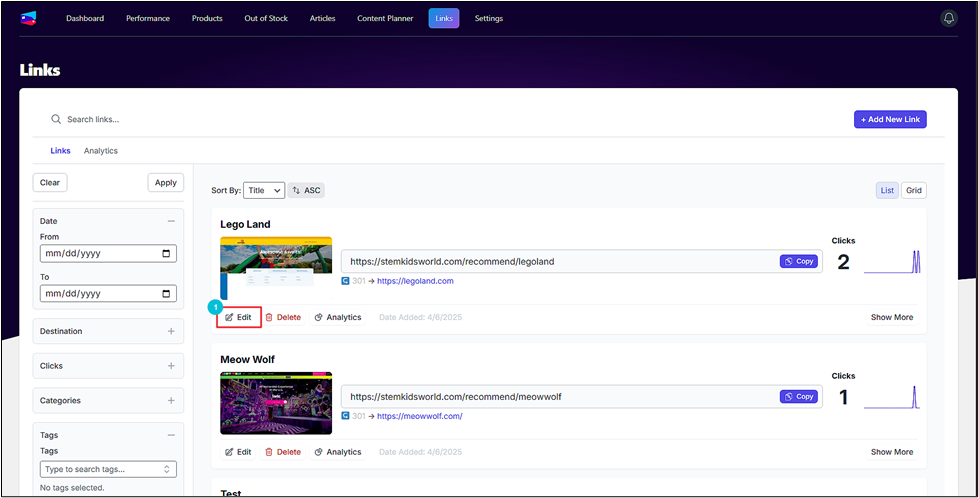
Task: Expand the Clicks filter
Action: click(x=171, y=366)
